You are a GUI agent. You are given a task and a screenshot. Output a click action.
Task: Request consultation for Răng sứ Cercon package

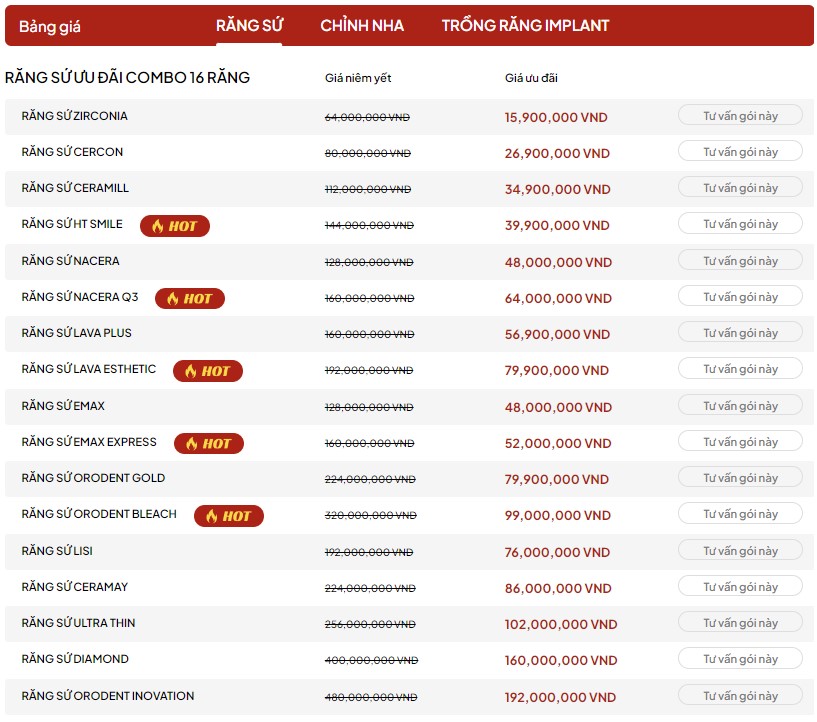[740, 152]
